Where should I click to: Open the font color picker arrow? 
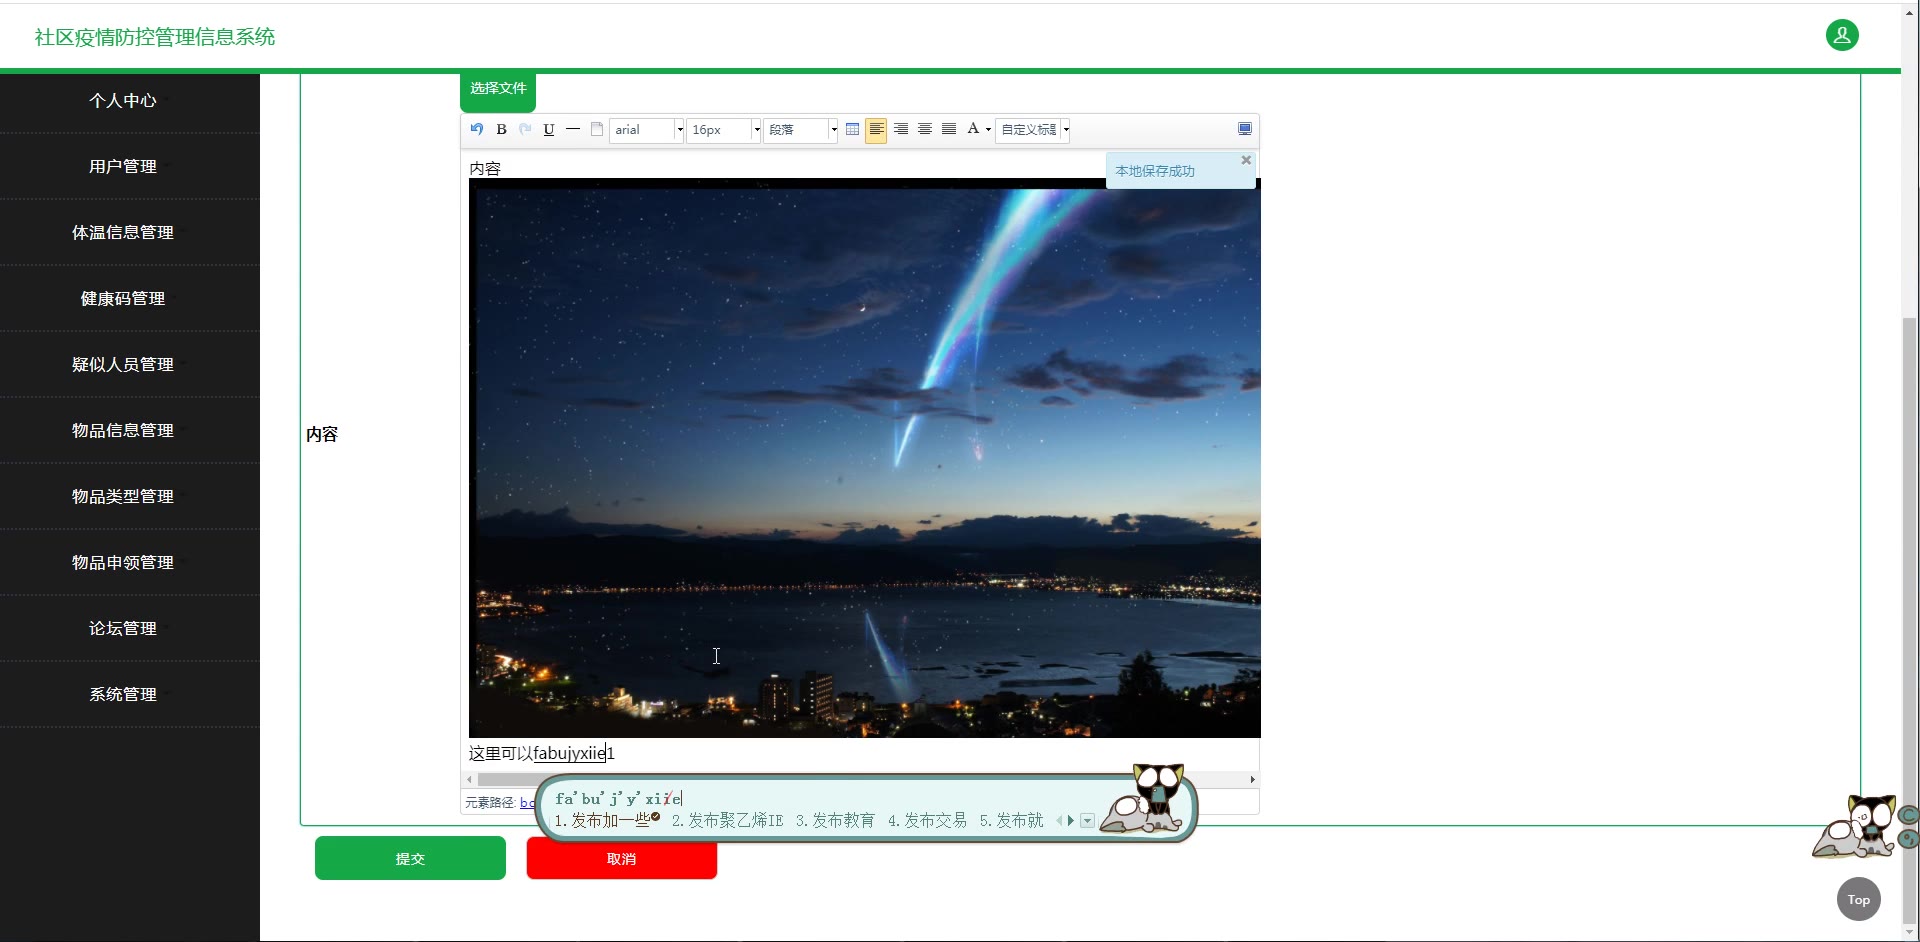[988, 129]
